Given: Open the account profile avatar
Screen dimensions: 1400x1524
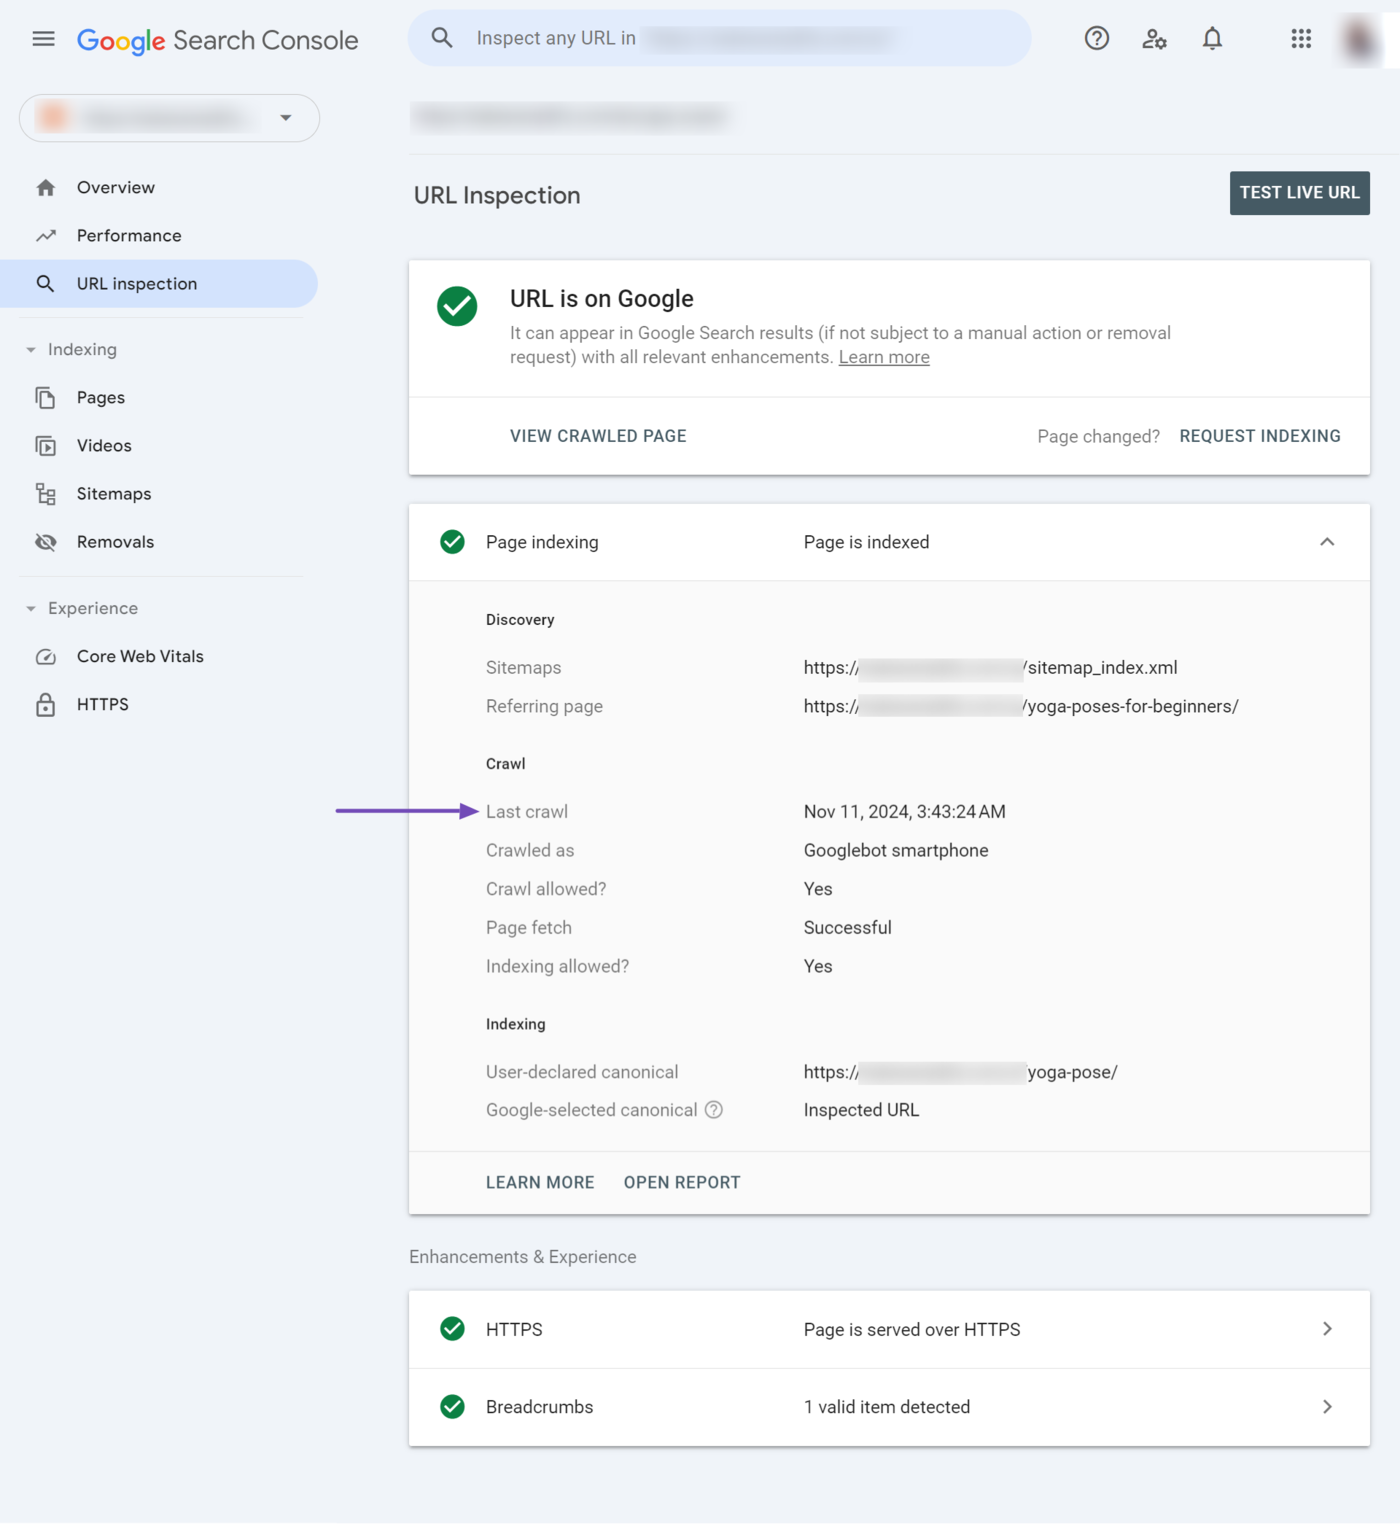Looking at the screenshot, I should (1360, 40).
